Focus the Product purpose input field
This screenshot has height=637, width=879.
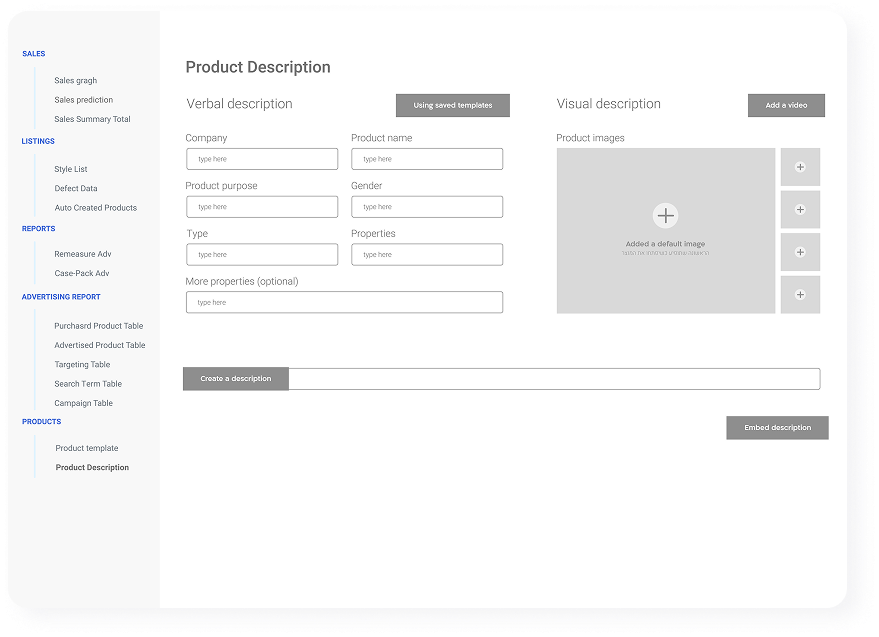(x=262, y=206)
